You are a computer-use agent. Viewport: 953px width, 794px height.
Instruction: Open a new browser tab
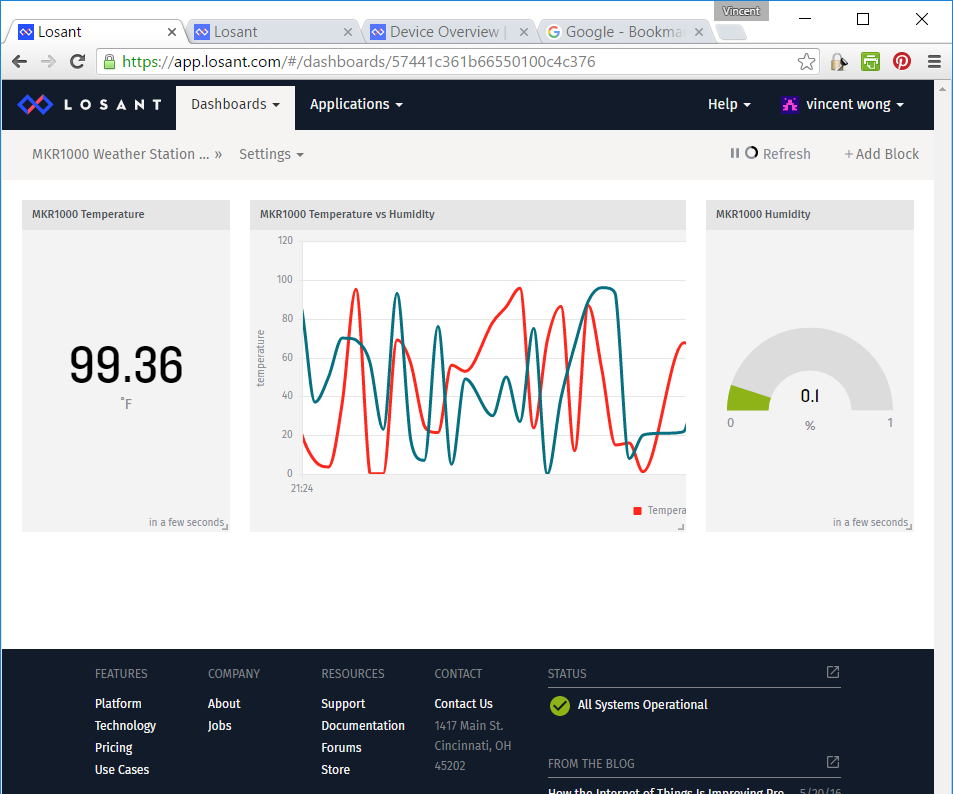(731, 32)
